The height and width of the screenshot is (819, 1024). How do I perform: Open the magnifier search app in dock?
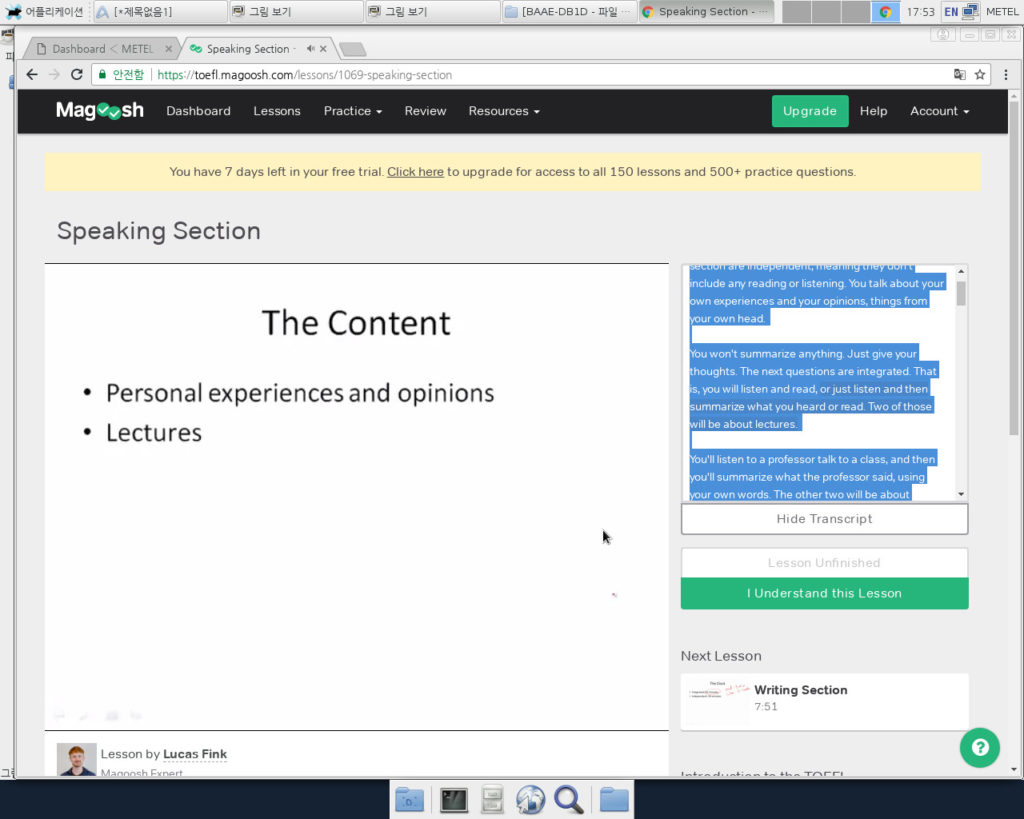(x=568, y=799)
